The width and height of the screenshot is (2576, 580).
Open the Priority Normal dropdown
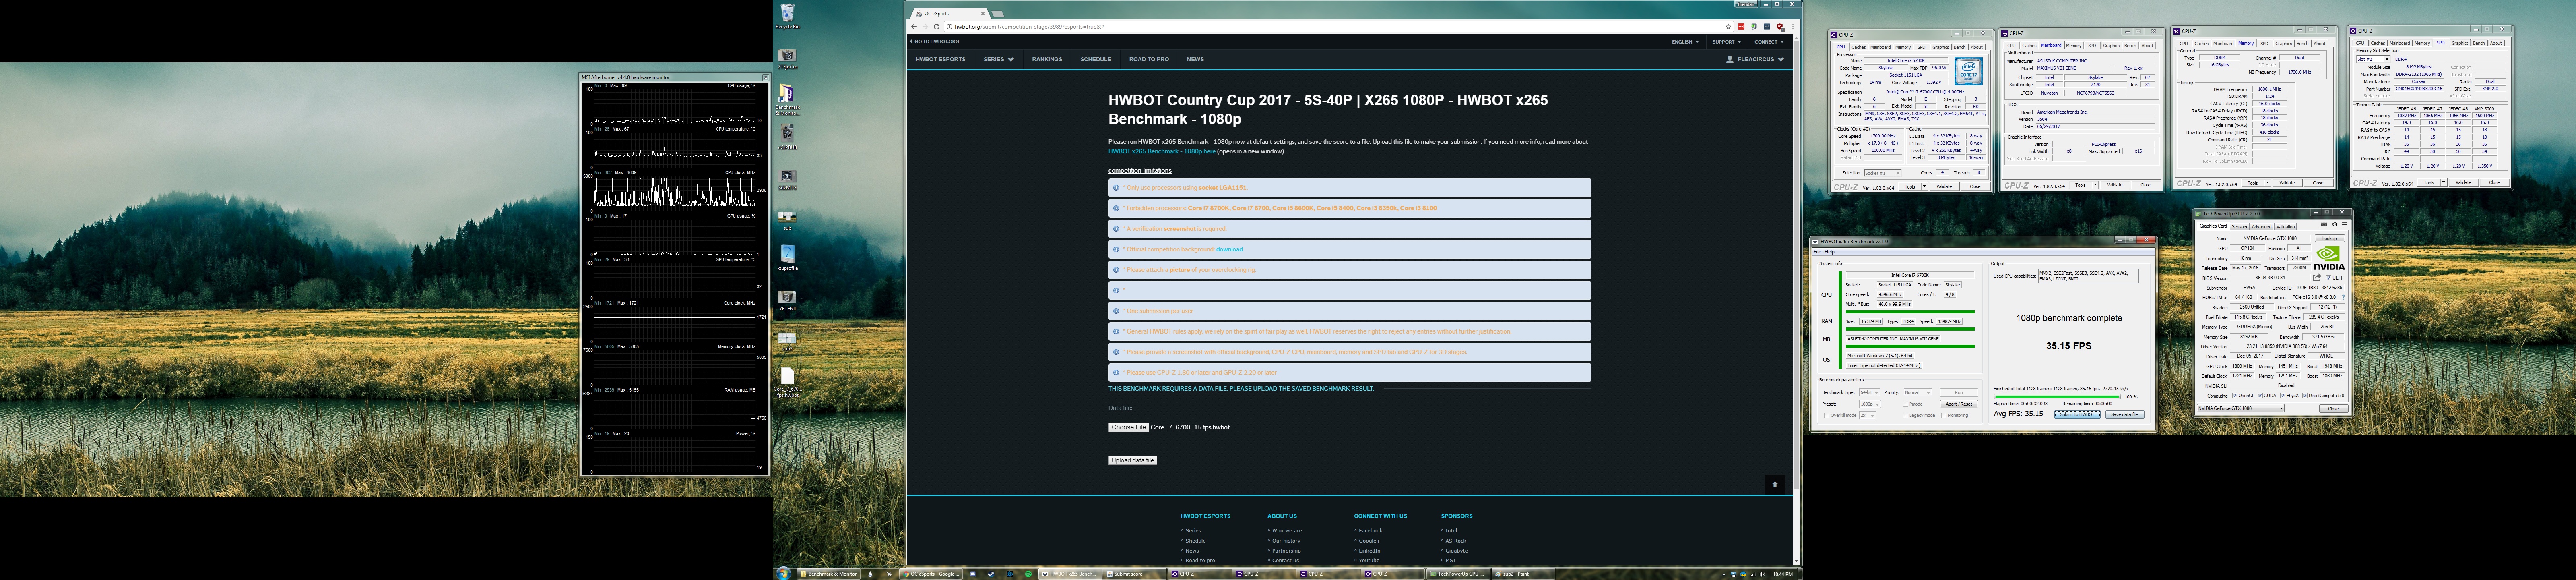pos(1918,392)
